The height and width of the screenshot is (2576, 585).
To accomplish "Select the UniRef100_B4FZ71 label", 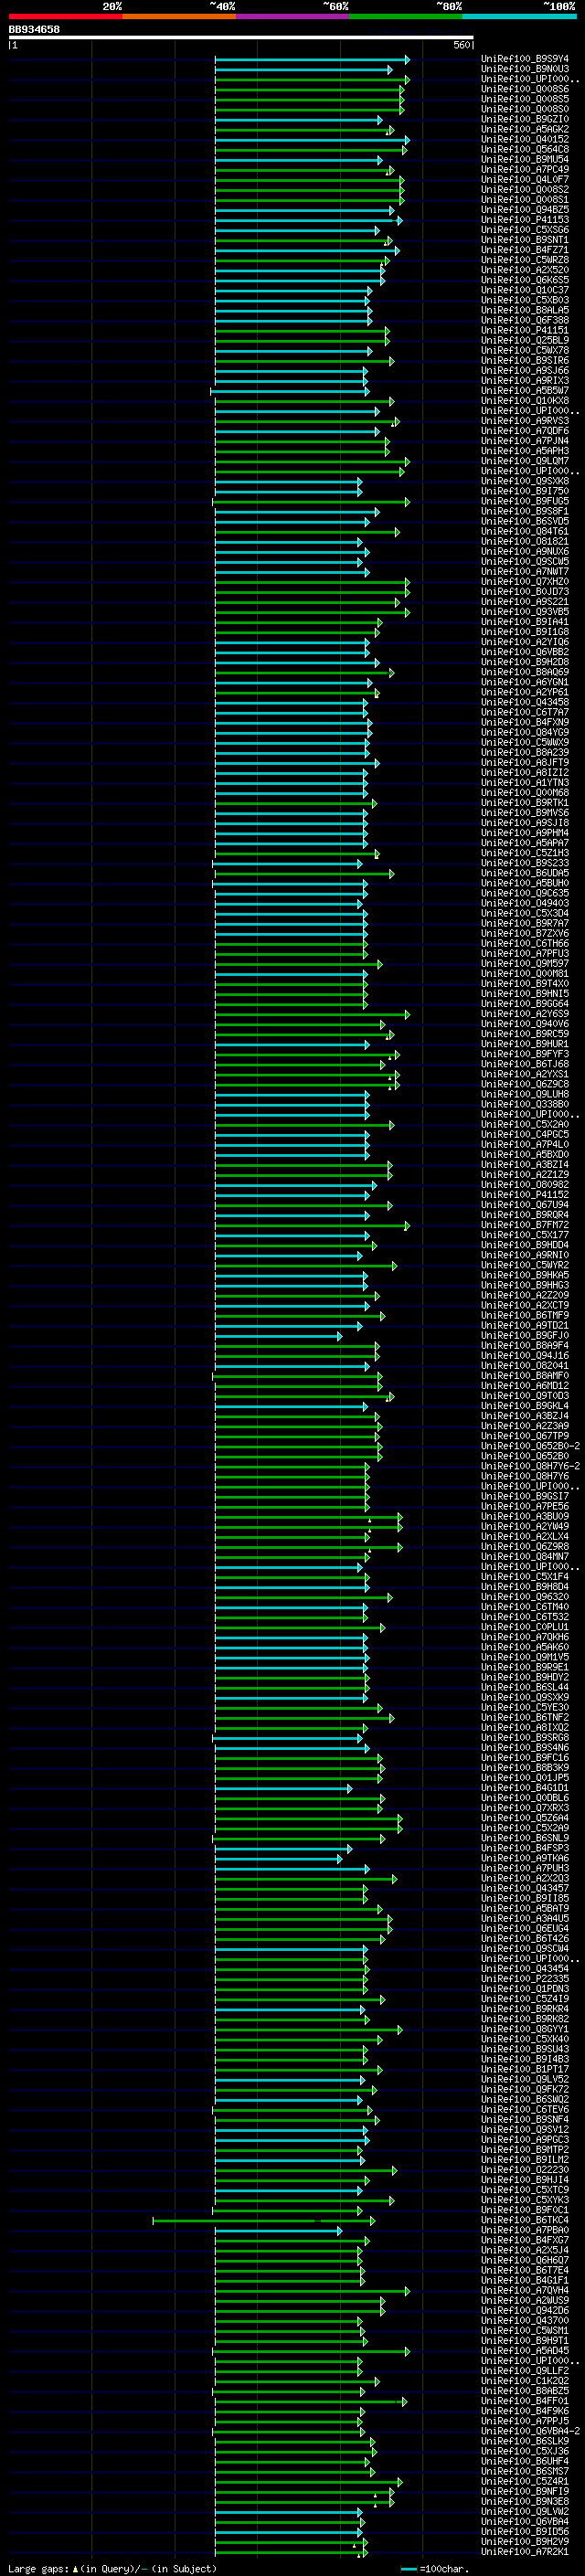I will [x=525, y=250].
